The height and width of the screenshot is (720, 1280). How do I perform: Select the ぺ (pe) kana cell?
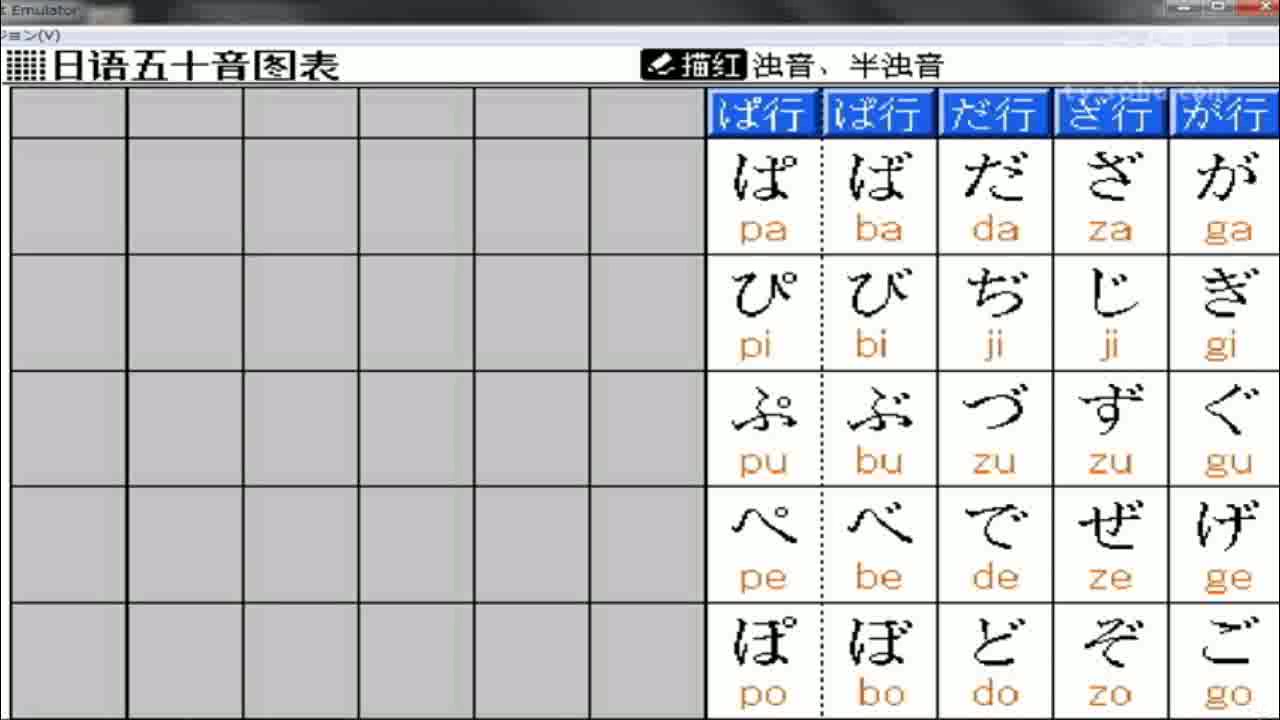click(x=764, y=545)
